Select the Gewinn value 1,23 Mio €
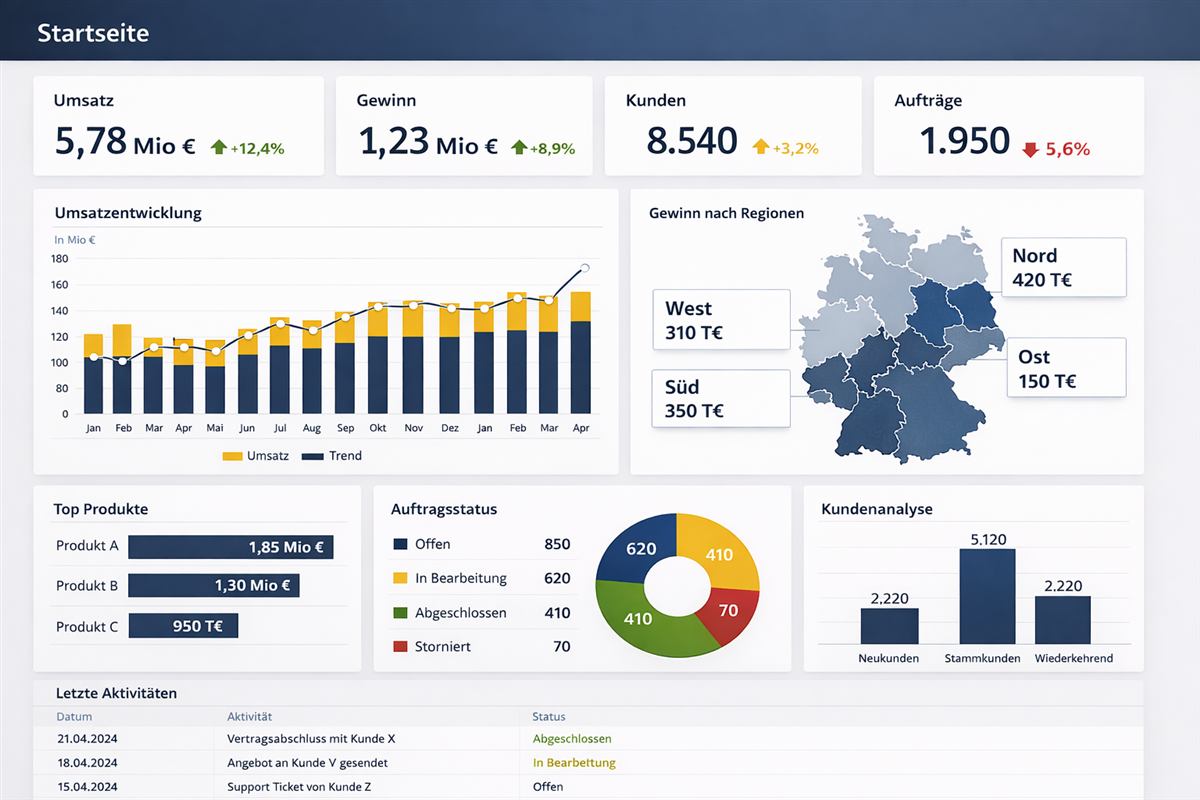 tap(427, 142)
